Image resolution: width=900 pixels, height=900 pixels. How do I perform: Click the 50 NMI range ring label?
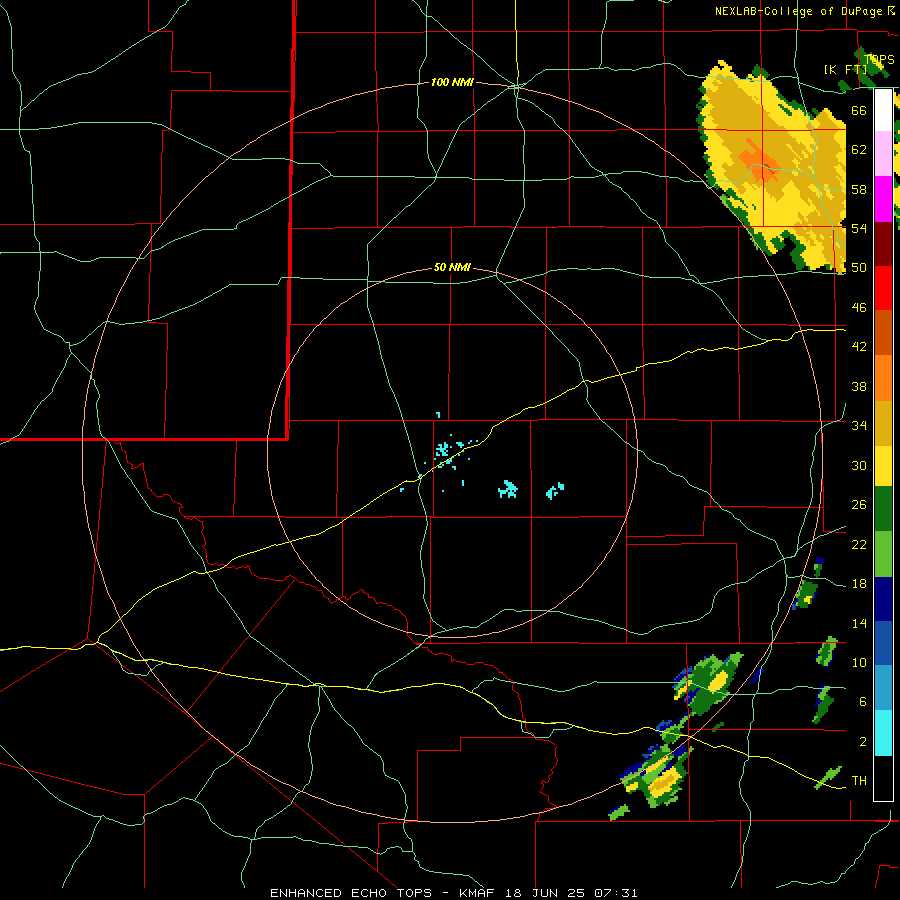452,267
